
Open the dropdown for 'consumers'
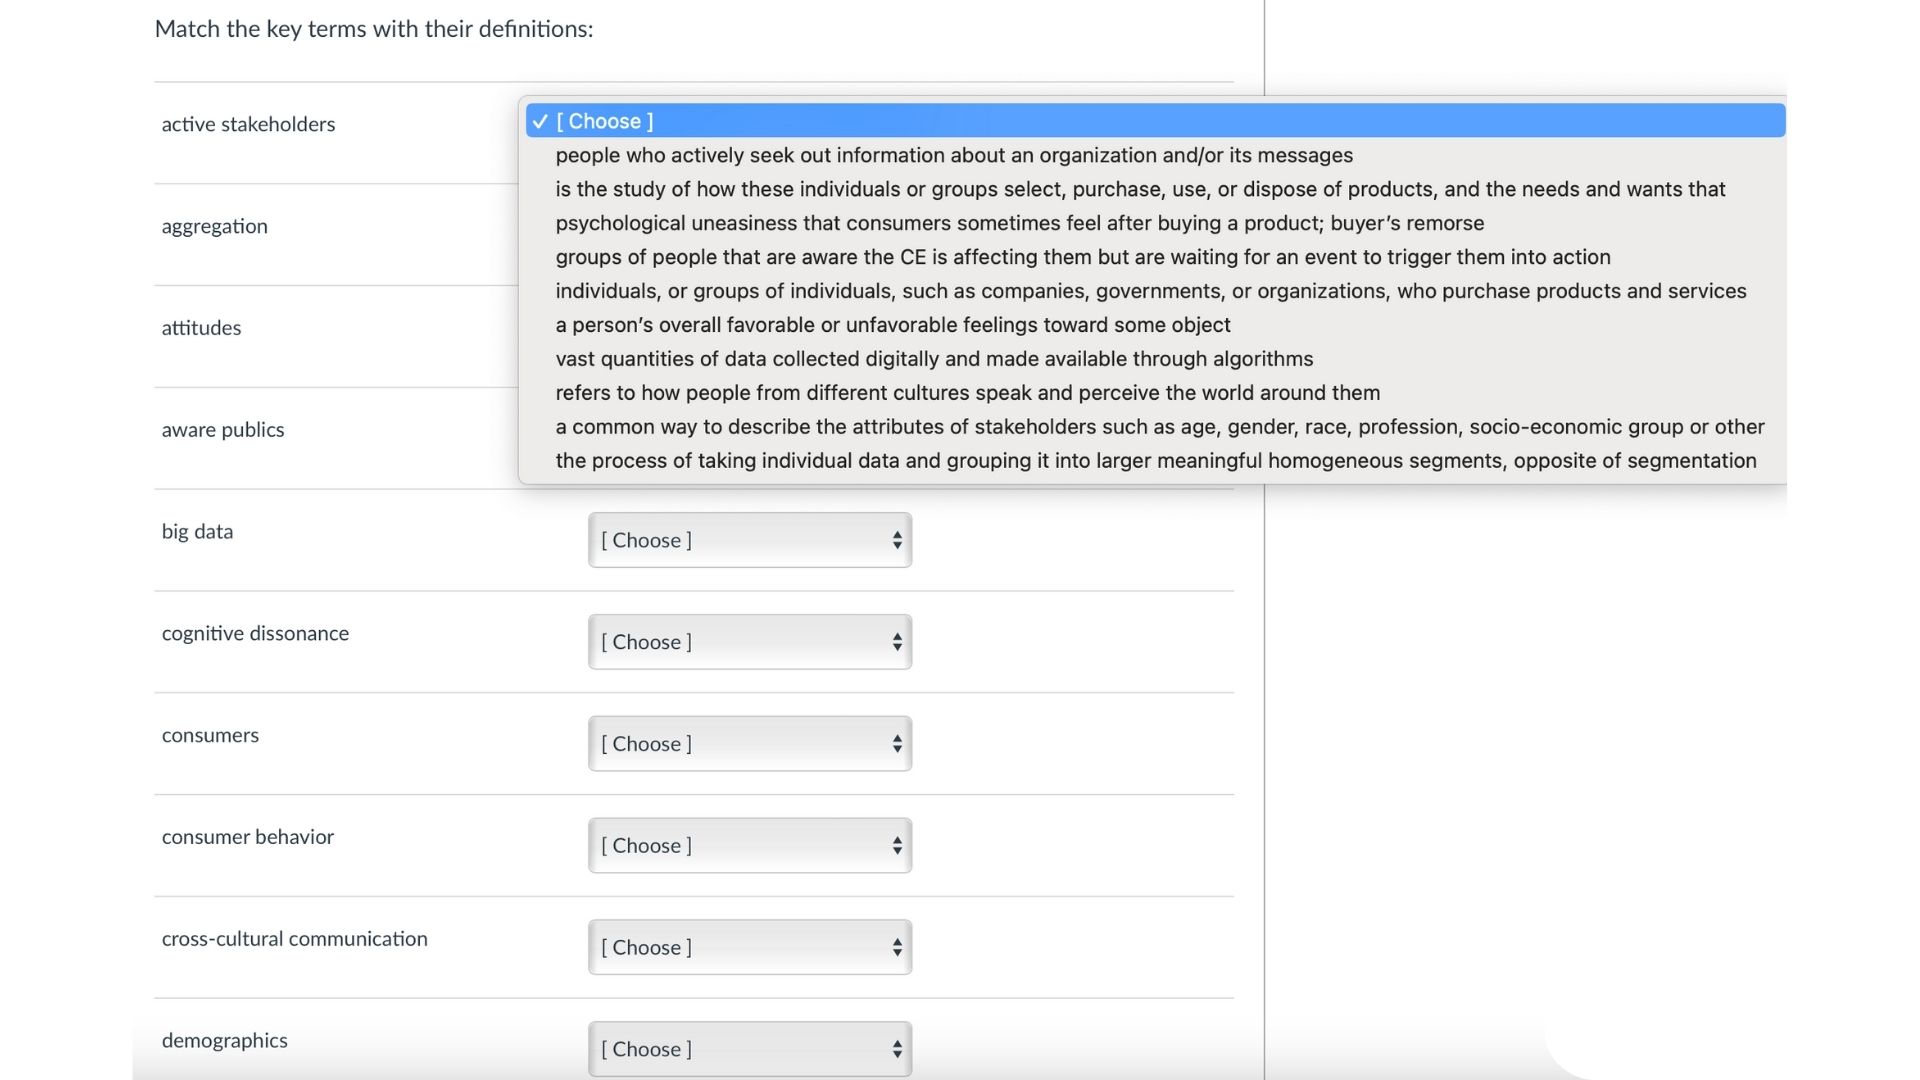click(x=749, y=744)
